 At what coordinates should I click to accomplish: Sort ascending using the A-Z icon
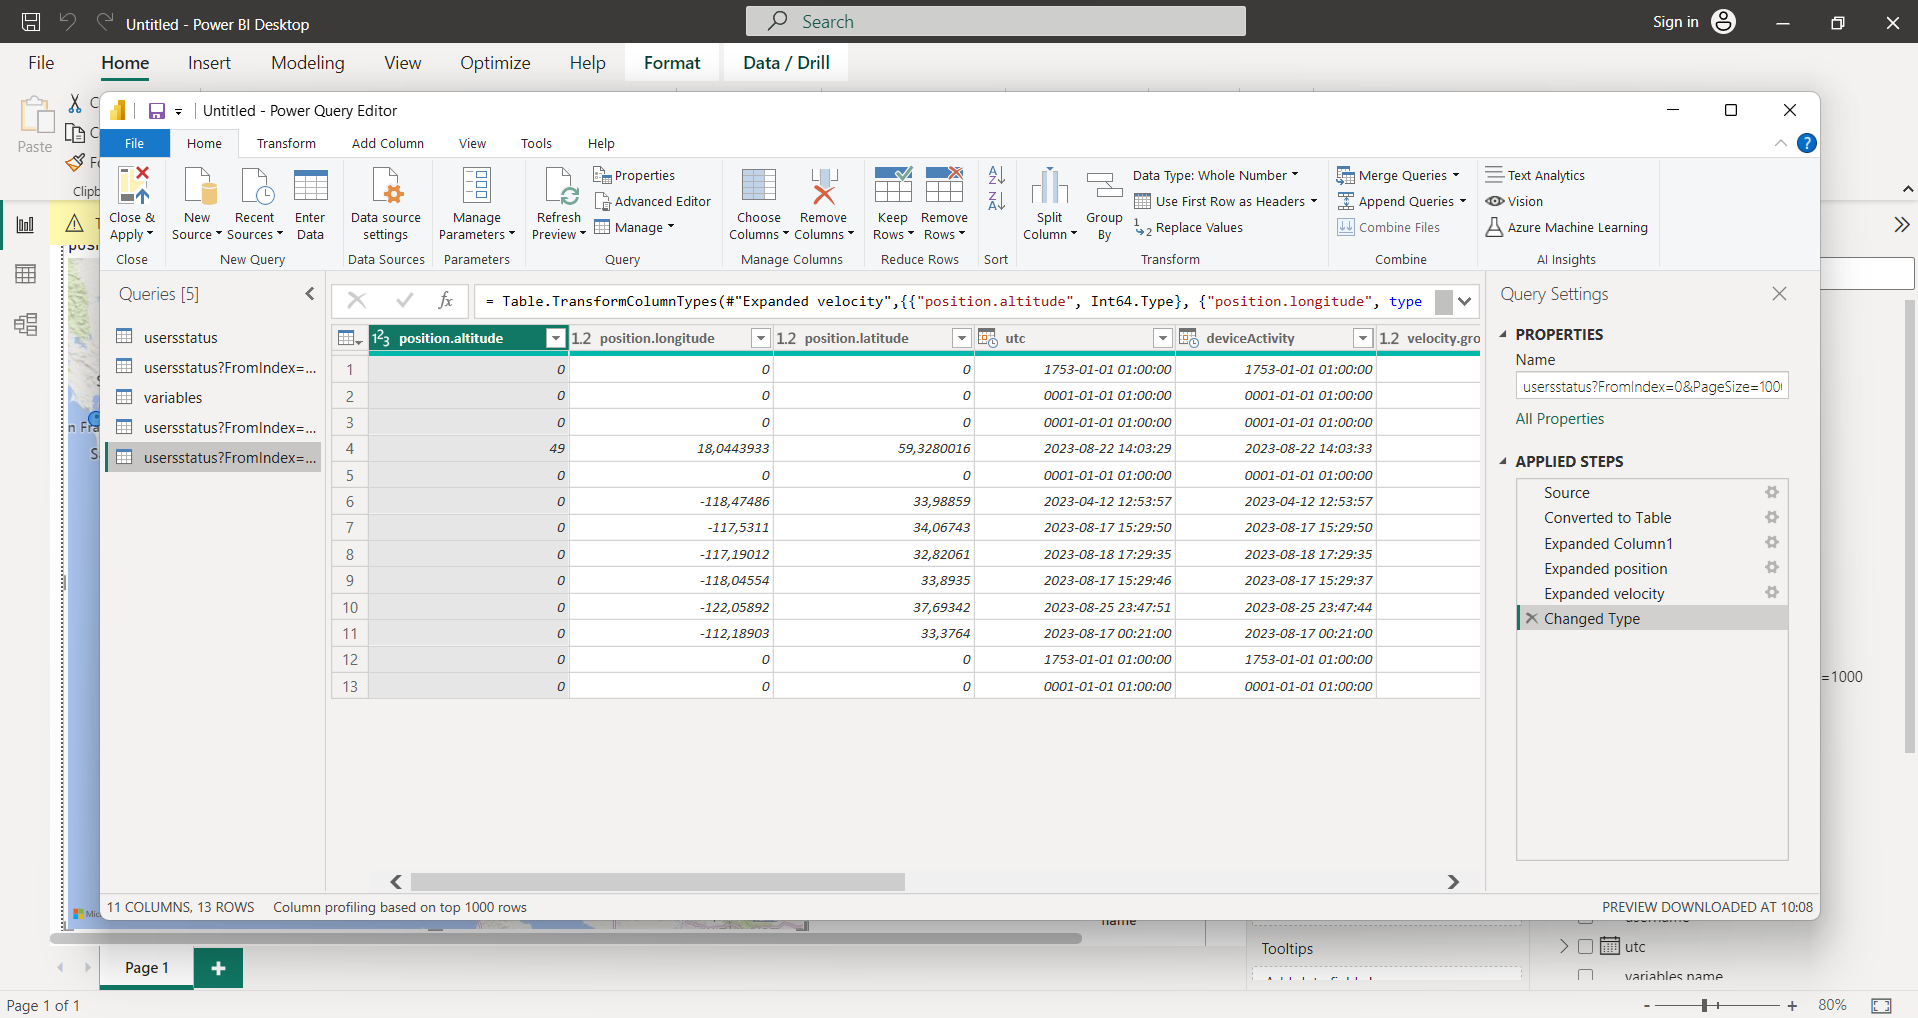[x=996, y=176]
